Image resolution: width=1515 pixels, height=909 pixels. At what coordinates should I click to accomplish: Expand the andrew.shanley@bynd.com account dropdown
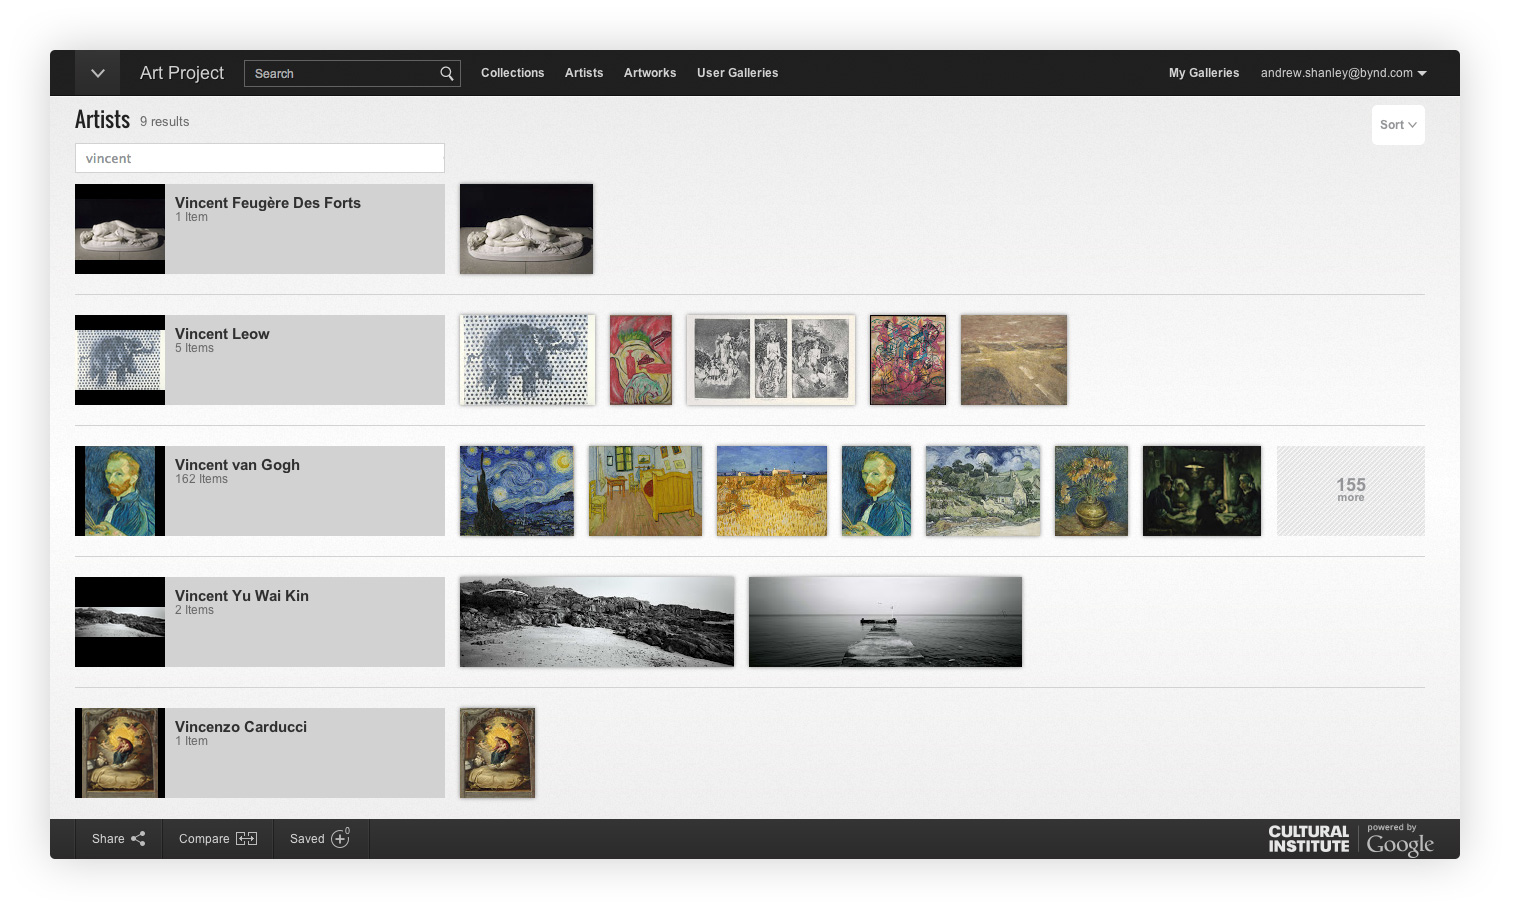coord(1343,73)
